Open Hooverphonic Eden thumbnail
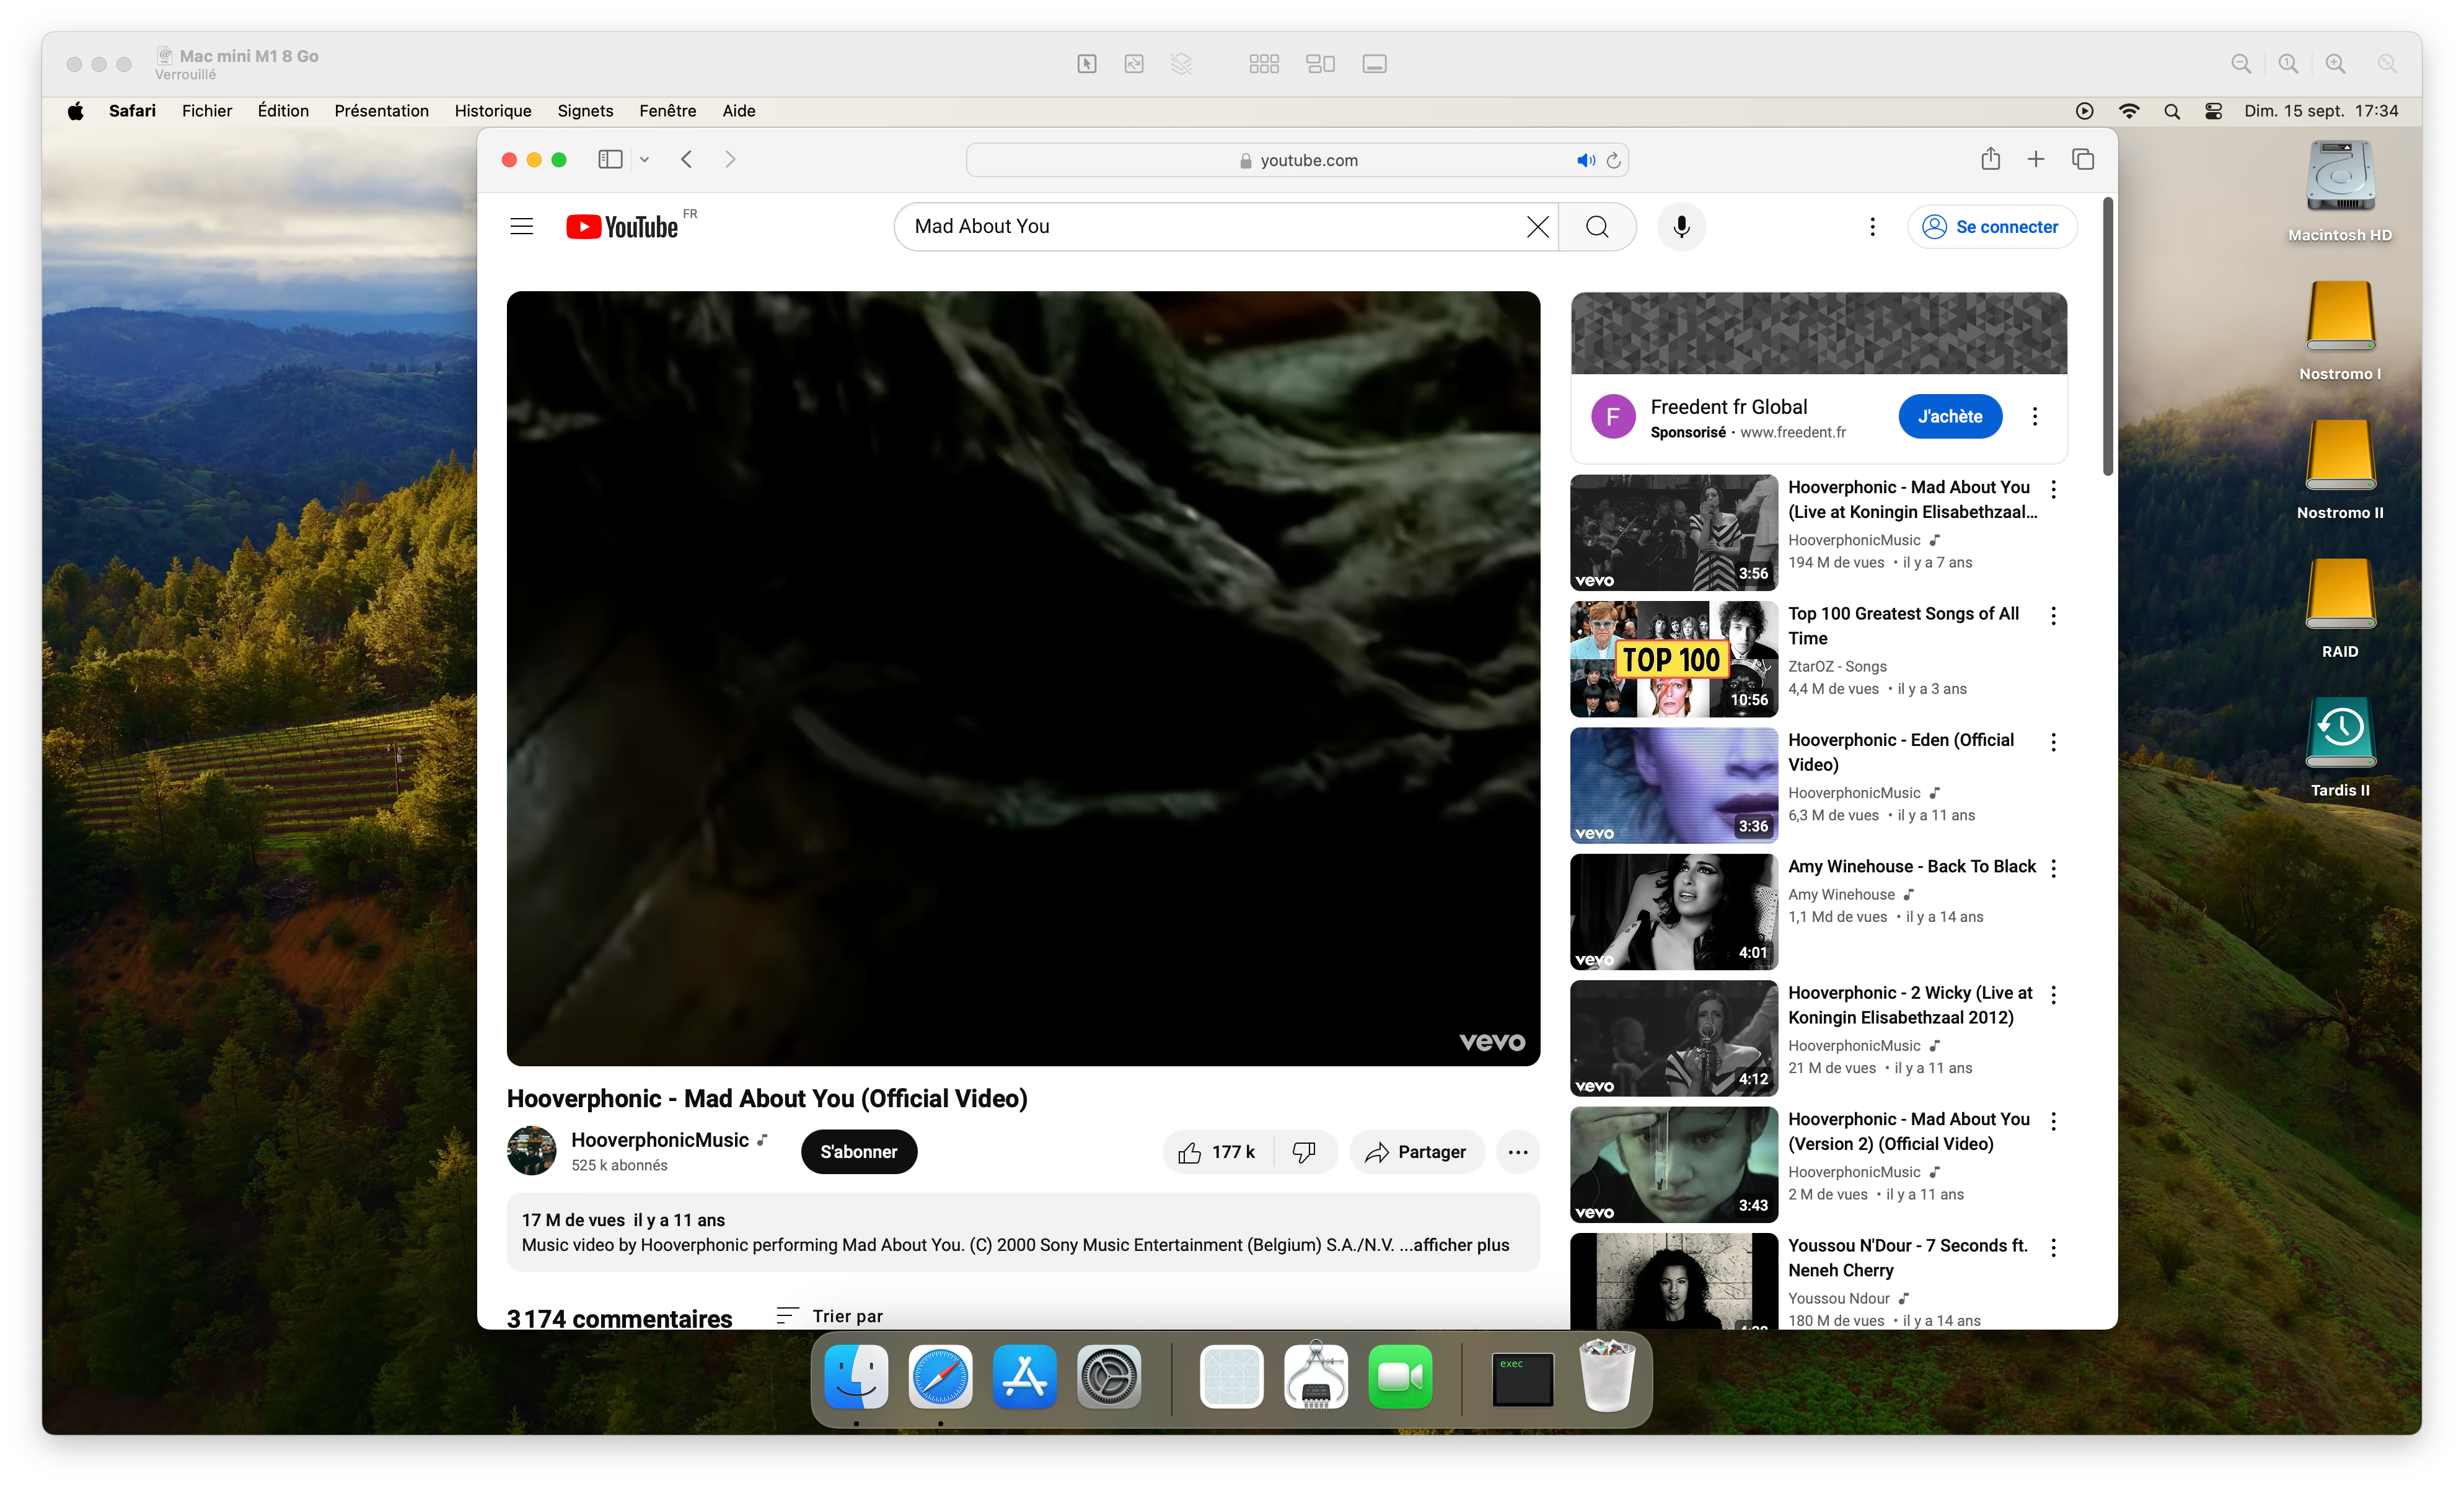The width and height of the screenshot is (2464, 1487). [1674, 786]
